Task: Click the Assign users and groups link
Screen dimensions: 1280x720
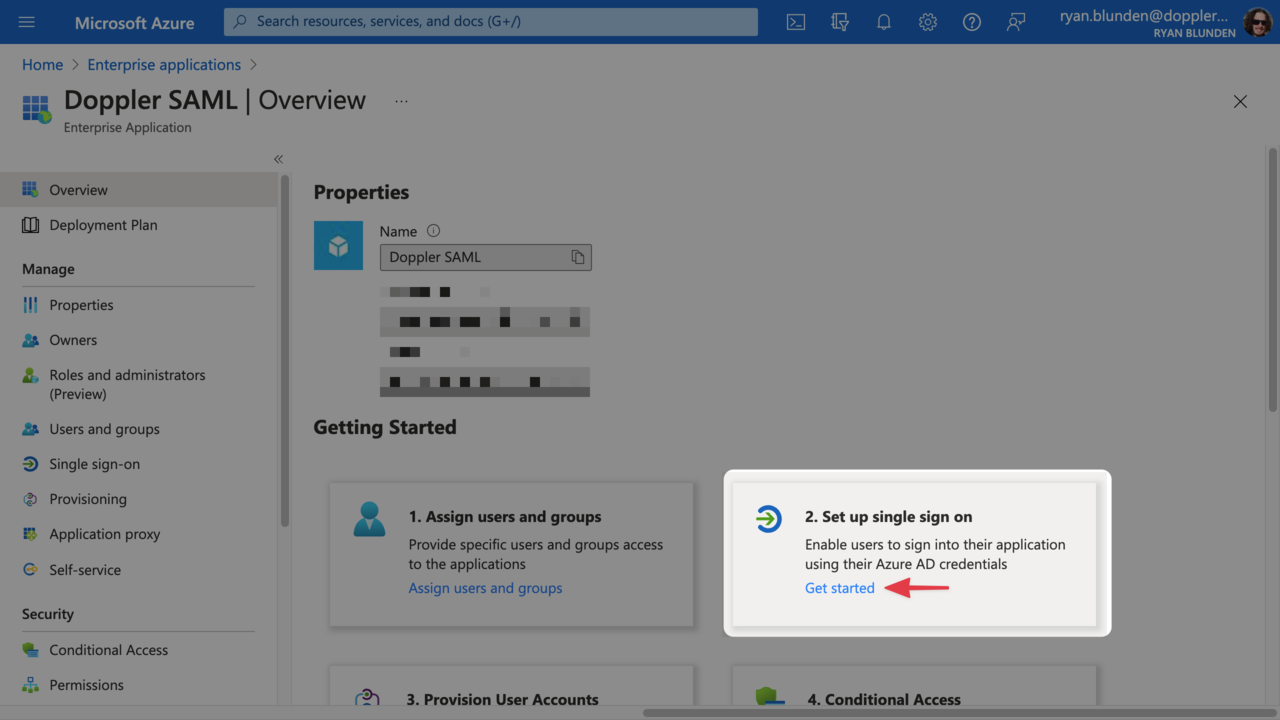Action: pyautogui.click(x=485, y=588)
